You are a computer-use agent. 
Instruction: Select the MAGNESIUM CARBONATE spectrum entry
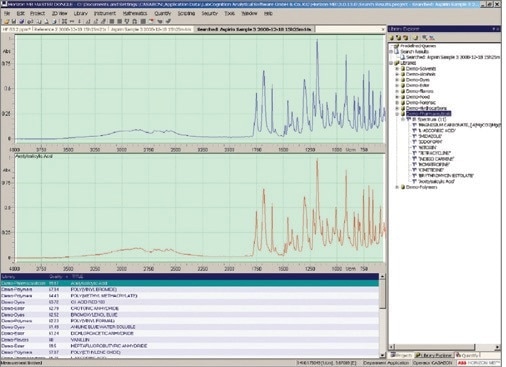click(459, 125)
